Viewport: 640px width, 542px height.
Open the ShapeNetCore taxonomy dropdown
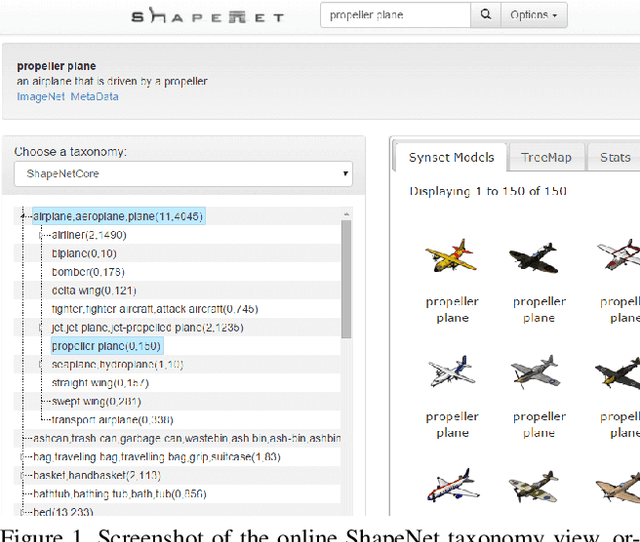click(x=183, y=174)
